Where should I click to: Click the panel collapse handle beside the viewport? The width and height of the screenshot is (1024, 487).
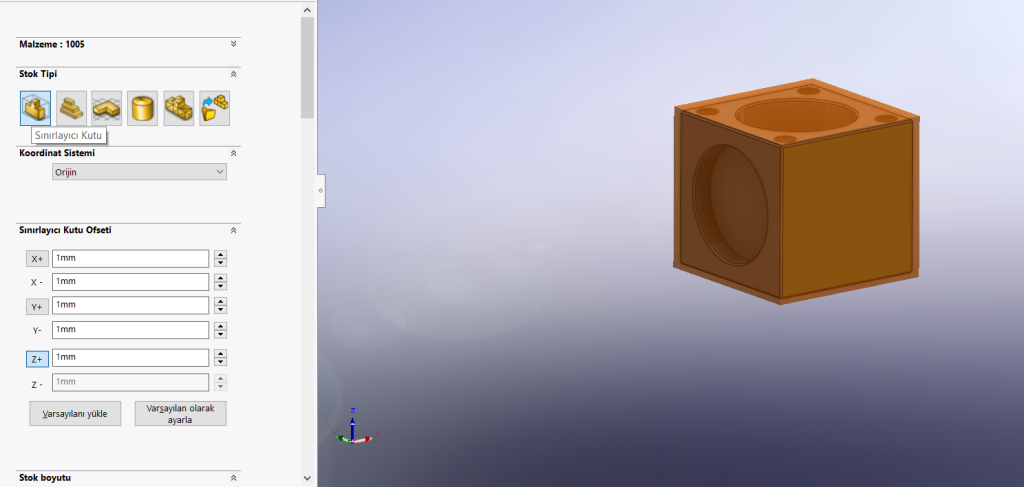pyautogui.click(x=320, y=189)
